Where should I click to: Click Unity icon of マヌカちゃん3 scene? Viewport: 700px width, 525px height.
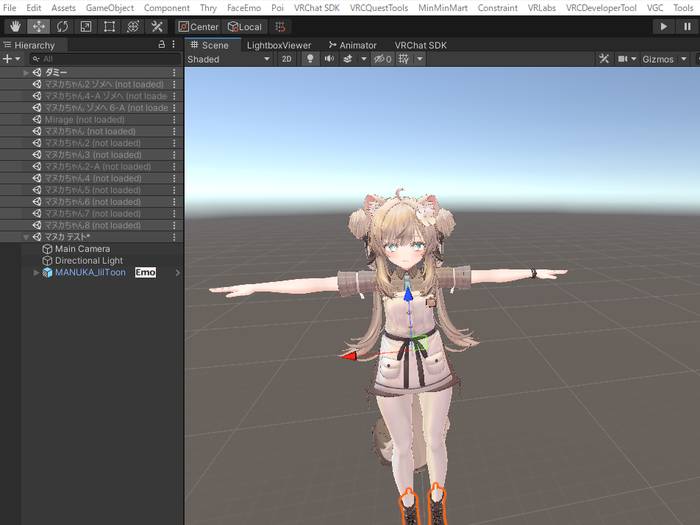tap(37, 155)
